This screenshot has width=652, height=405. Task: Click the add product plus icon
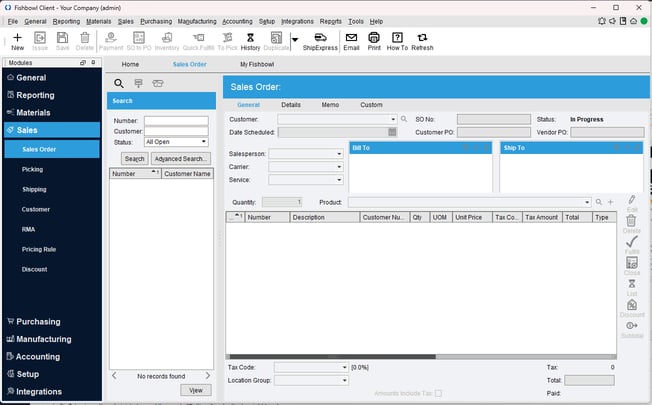click(610, 202)
